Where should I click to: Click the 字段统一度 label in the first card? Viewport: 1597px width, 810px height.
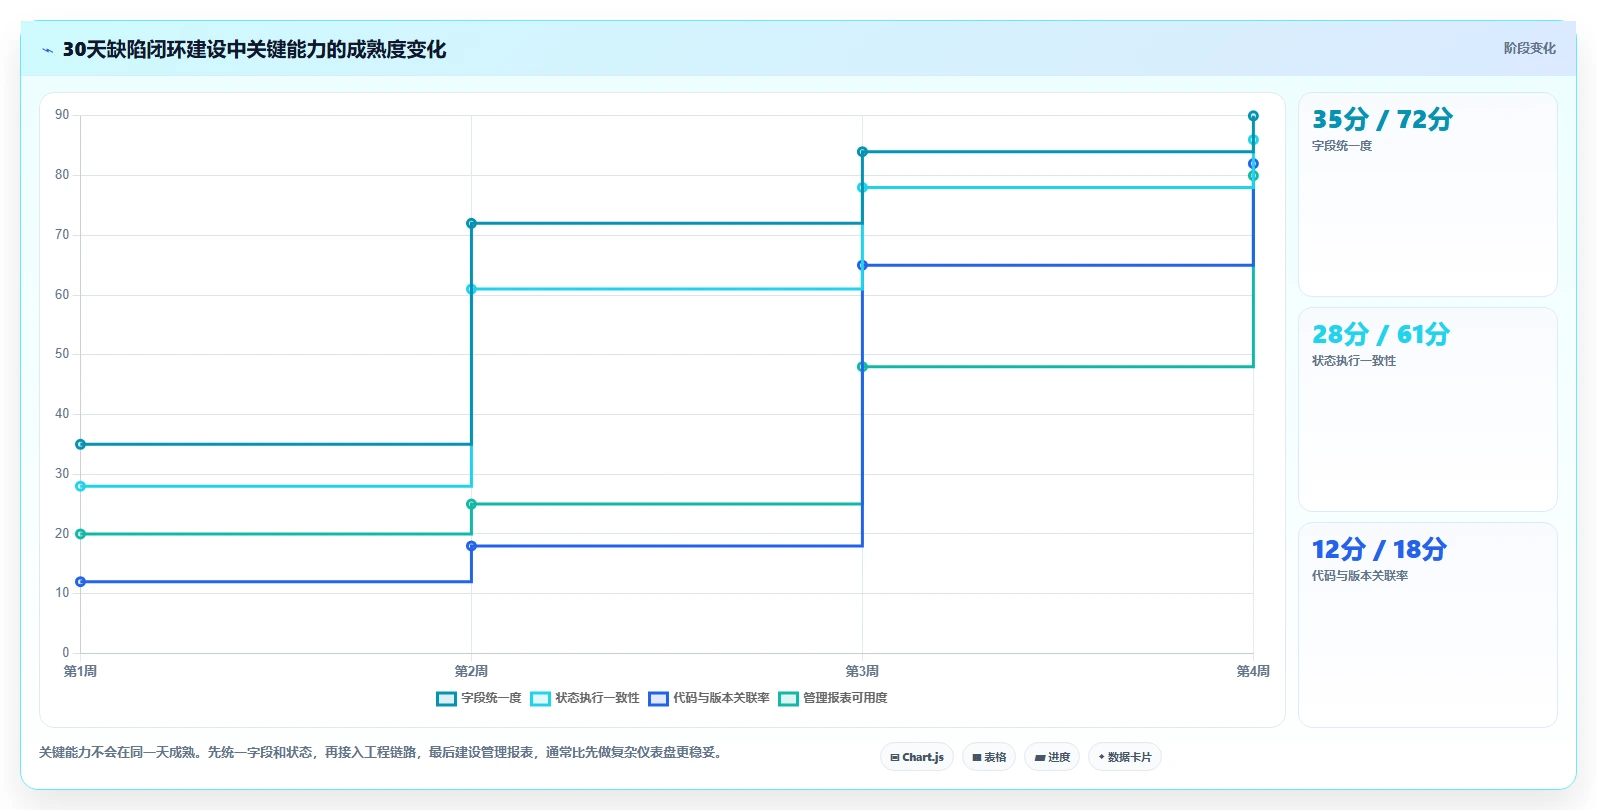click(1342, 146)
